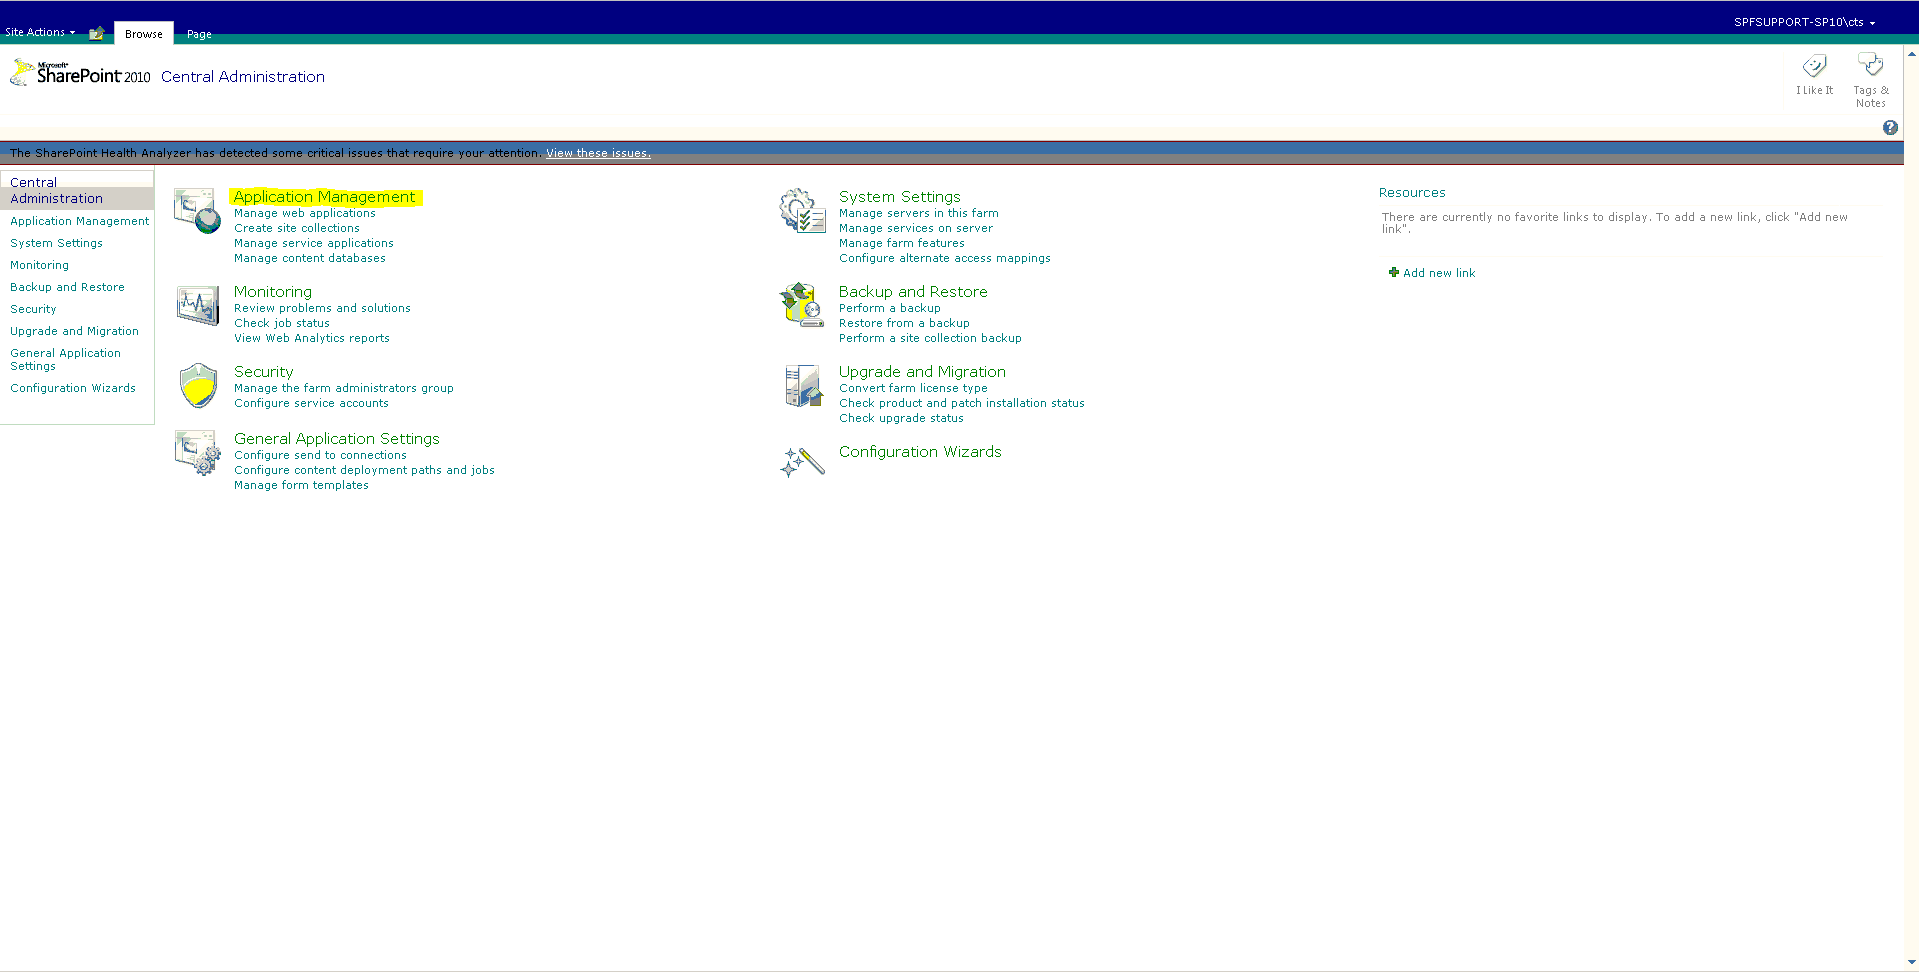Click Manage servers in this farm link

[x=919, y=213]
